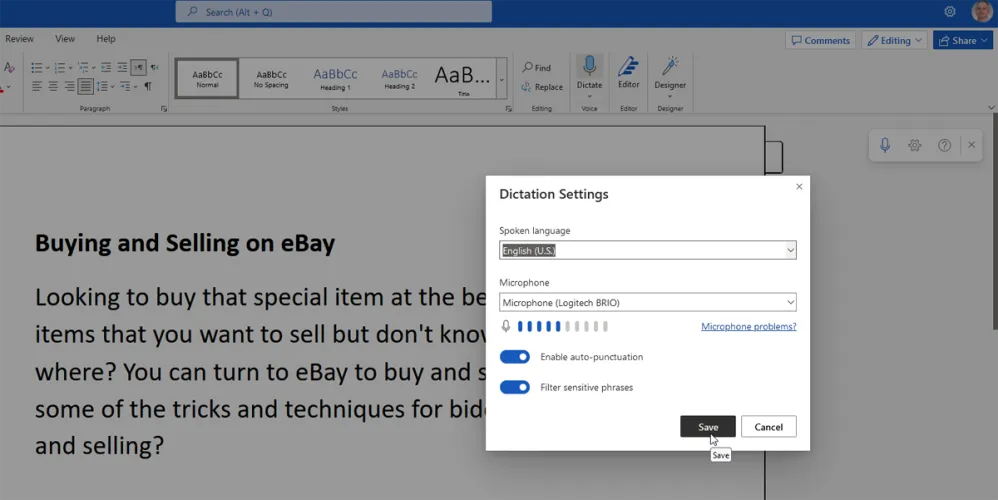Expand the Editing mode dropdown
998x500 pixels.
(x=895, y=41)
